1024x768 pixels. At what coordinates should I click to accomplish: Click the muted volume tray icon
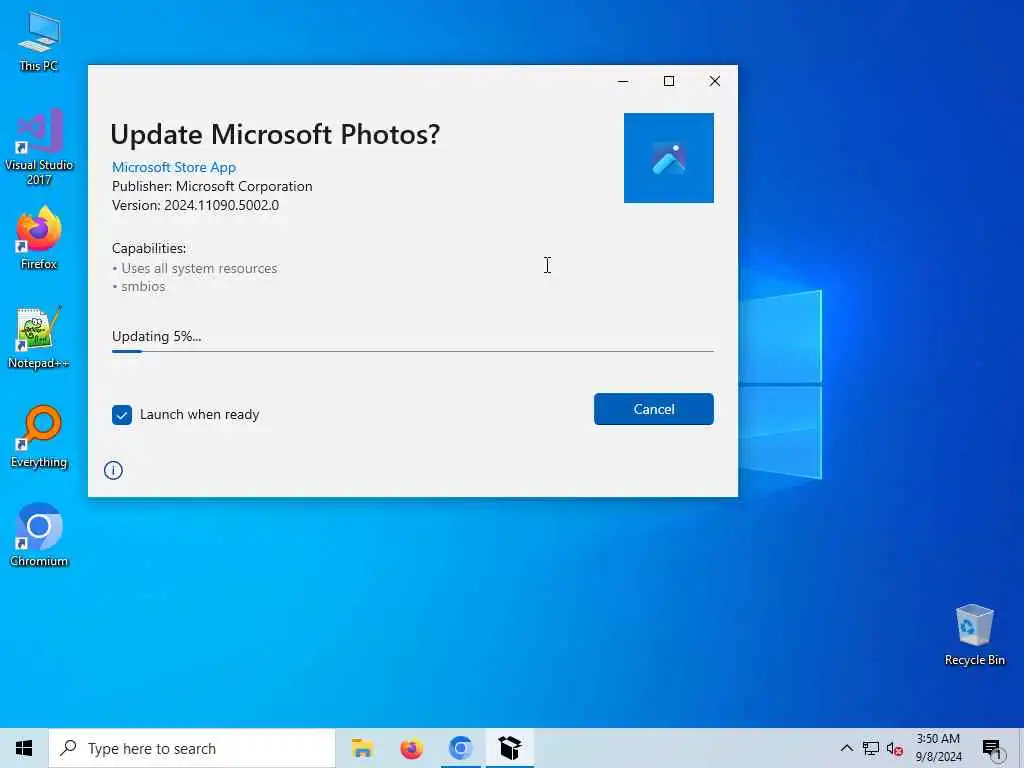coord(895,748)
